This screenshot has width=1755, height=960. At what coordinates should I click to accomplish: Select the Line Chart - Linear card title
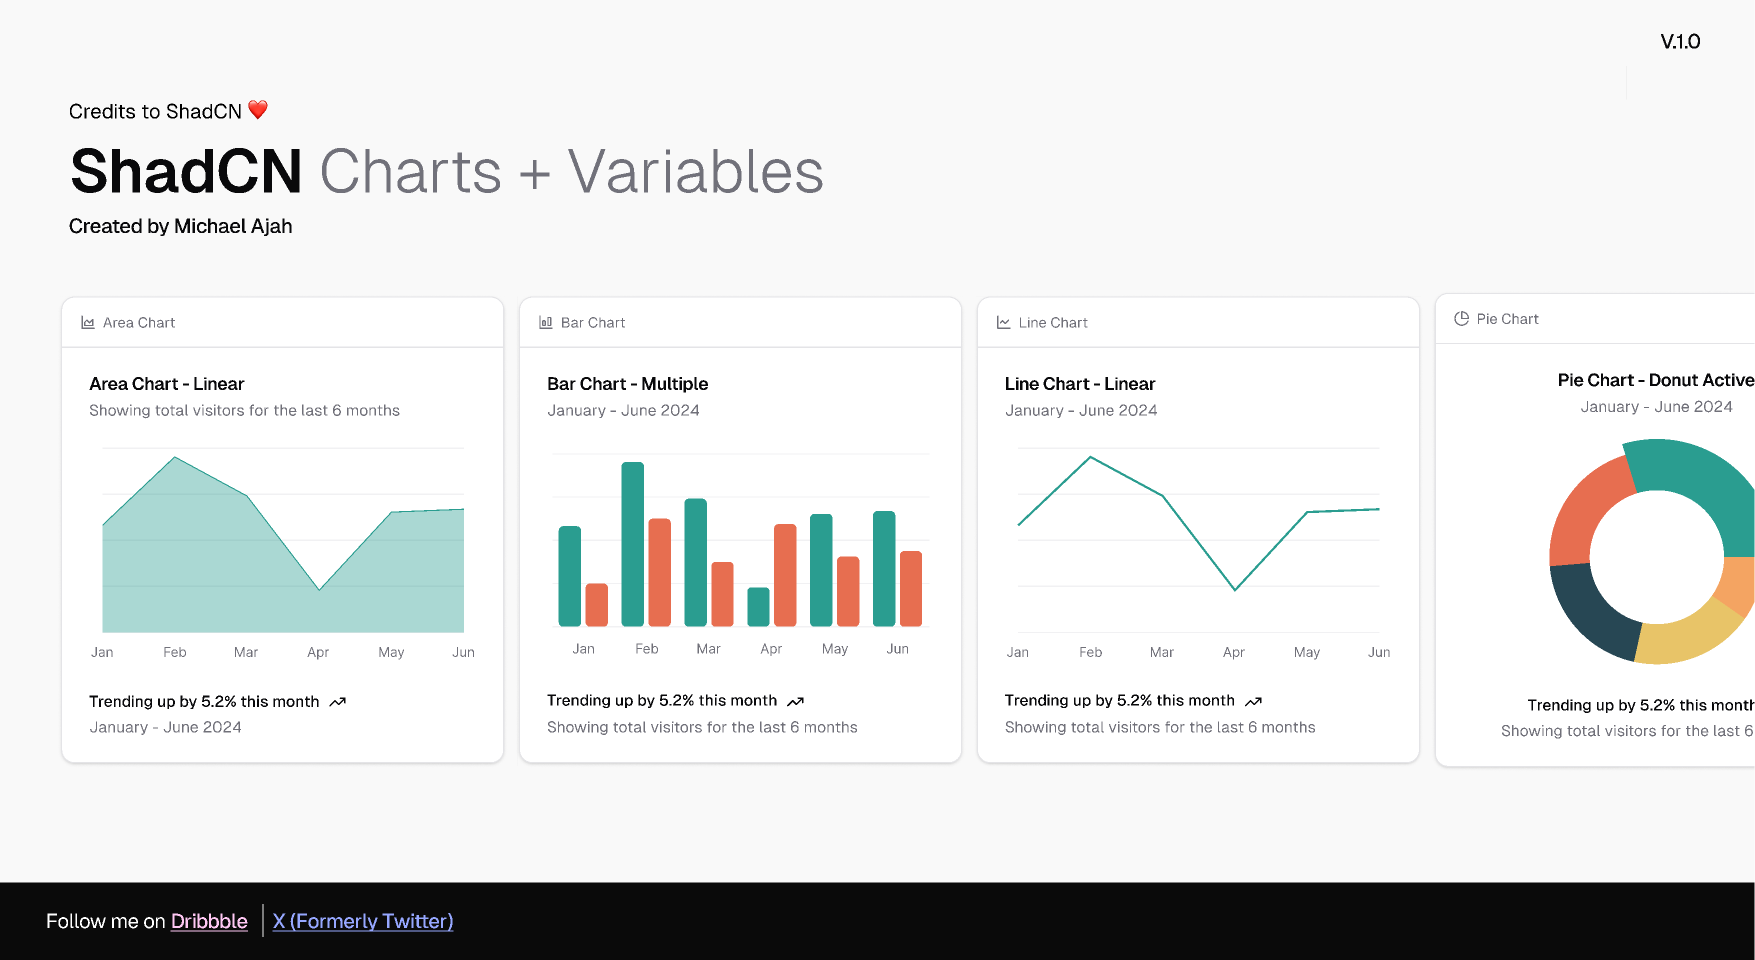point(1080,383)
